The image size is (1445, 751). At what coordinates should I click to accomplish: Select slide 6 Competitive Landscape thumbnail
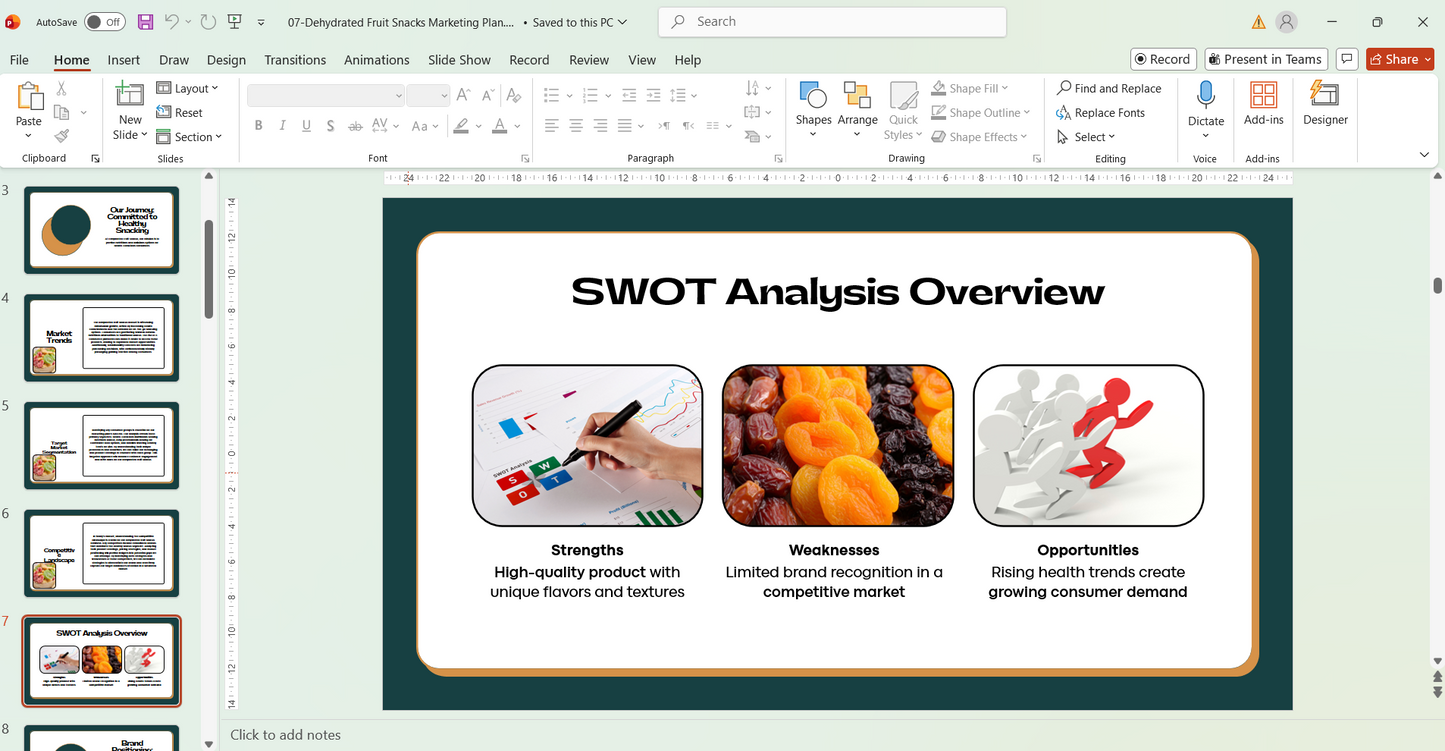coord(101,554)
